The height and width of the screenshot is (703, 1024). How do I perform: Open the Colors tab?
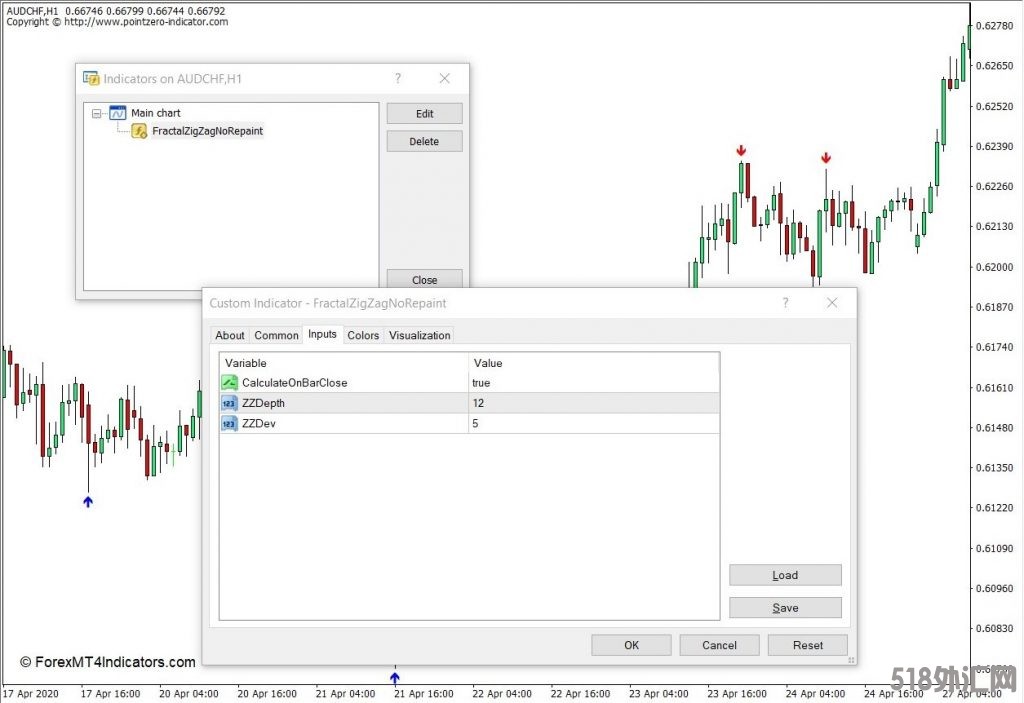pyautogui.click(x=363, y=335)
